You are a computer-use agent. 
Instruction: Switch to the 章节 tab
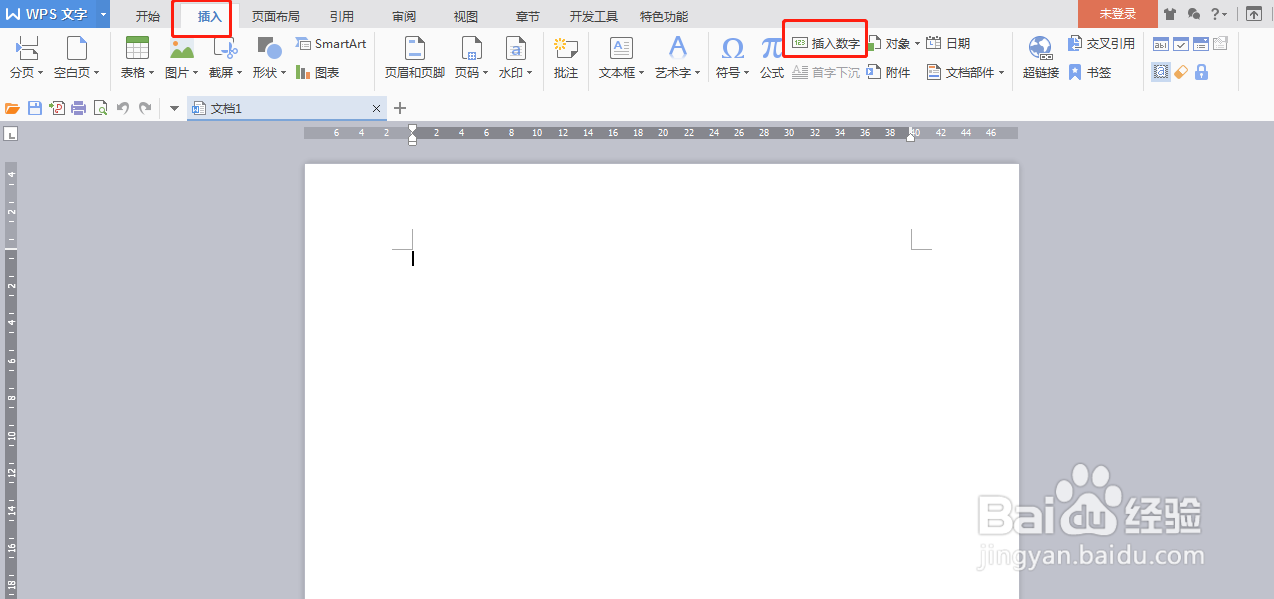[x=528, y=16]
